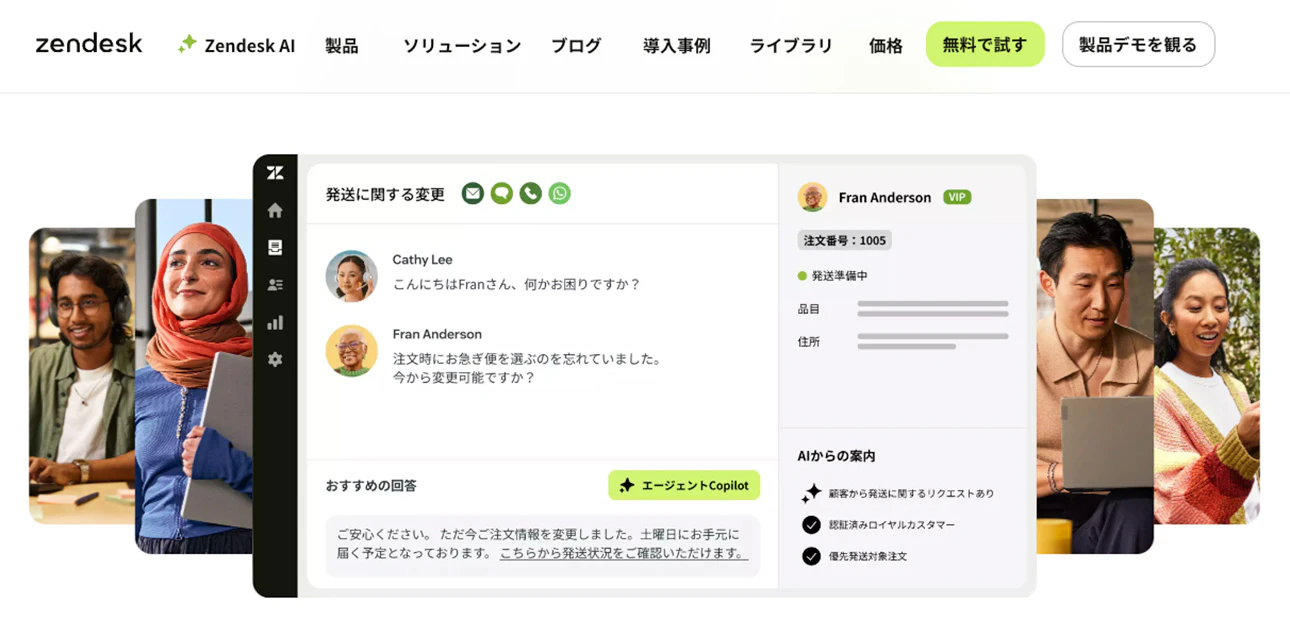Click the 注文番号：1005 tag
The height and width of the screenshot is (636, 1290).
tap(845, 240)
